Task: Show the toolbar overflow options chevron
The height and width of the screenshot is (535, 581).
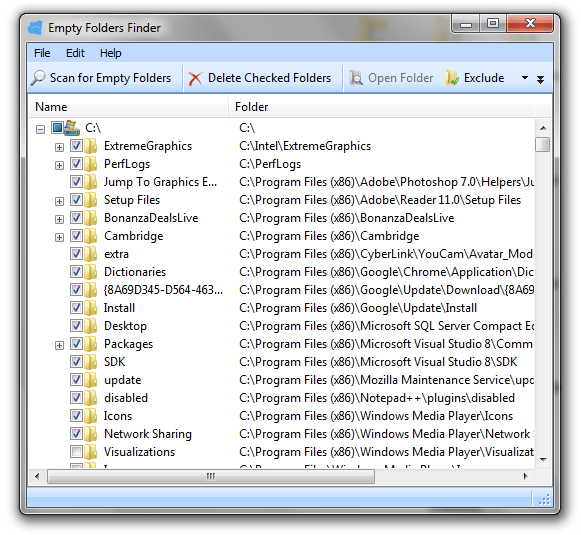Action: tap(541, 79)
